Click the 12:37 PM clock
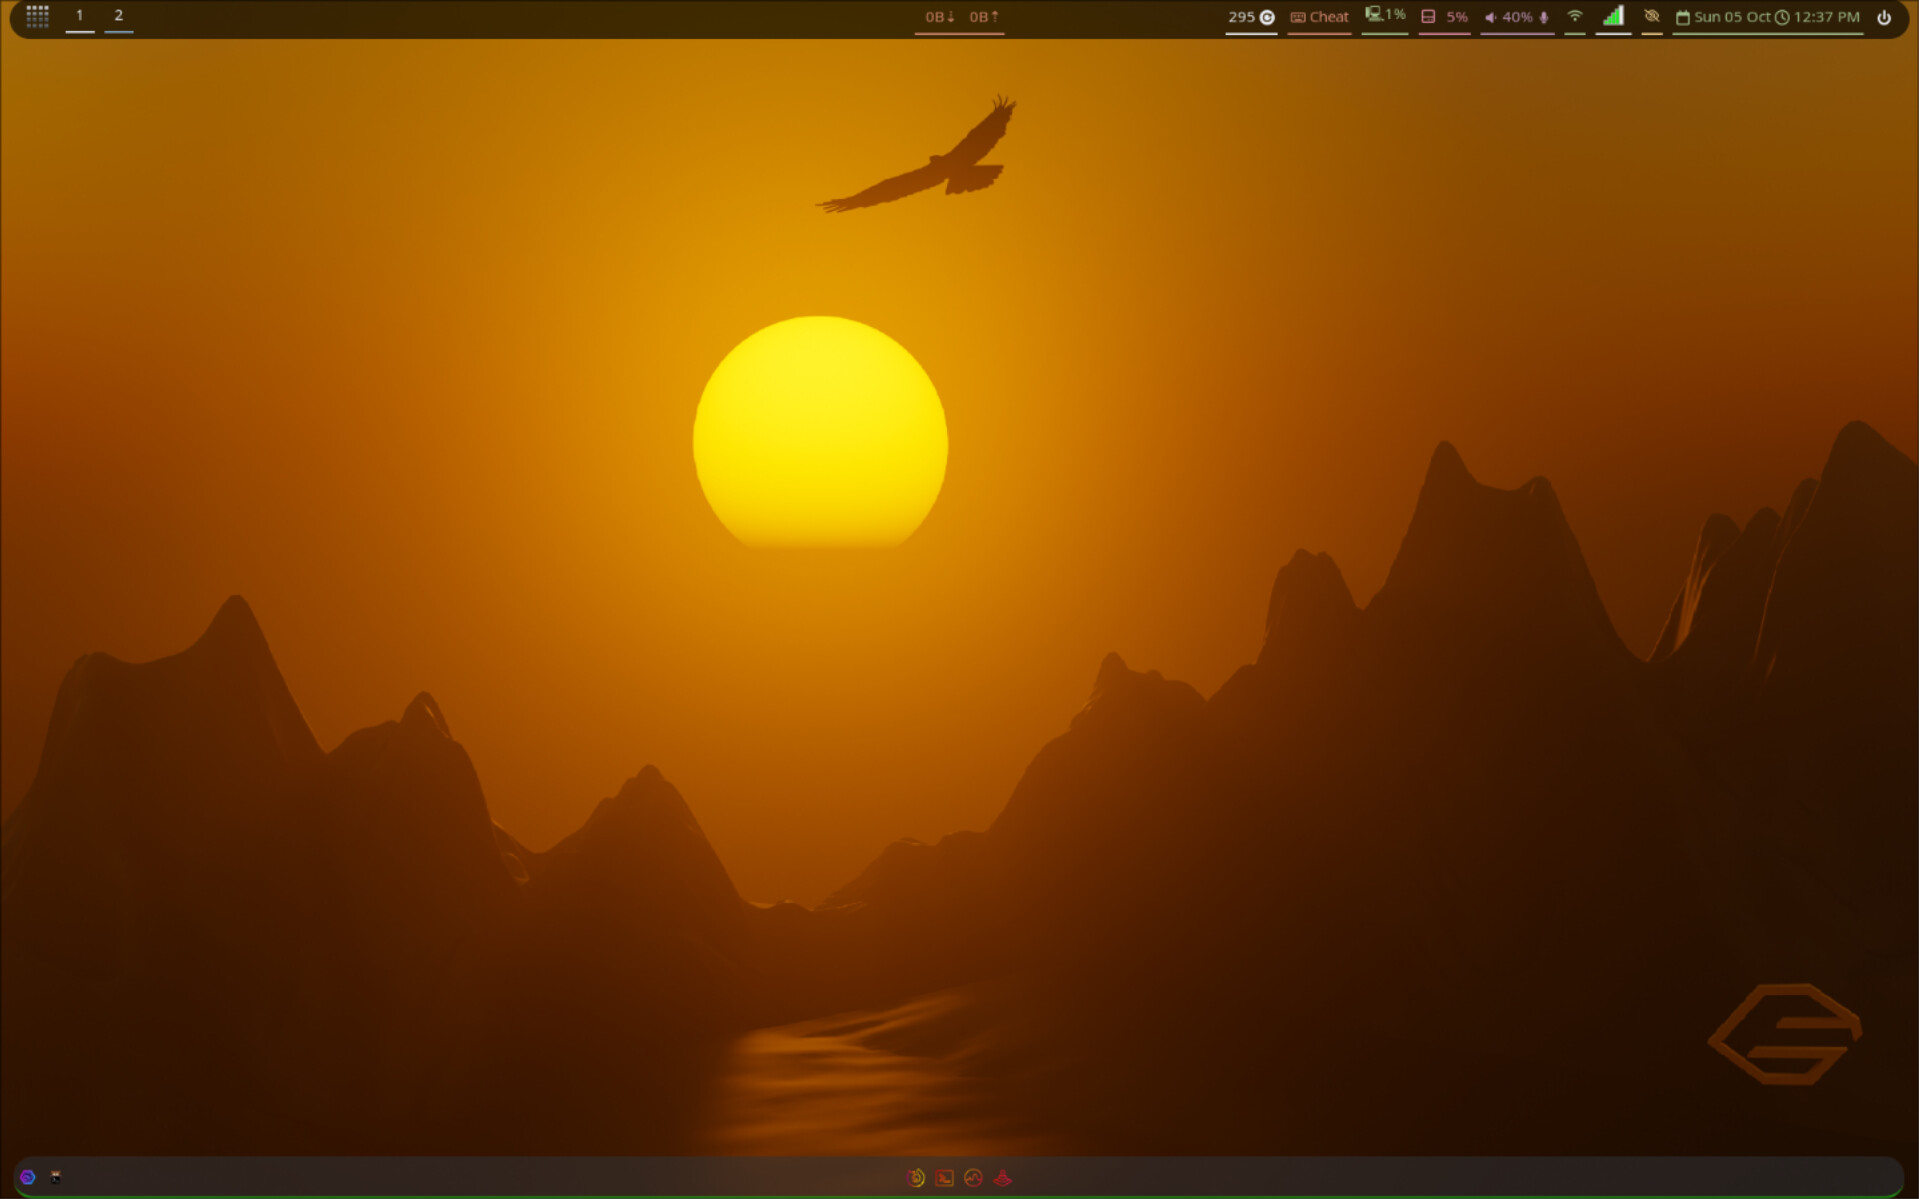The image size is (1919, 1199). 1818,17
